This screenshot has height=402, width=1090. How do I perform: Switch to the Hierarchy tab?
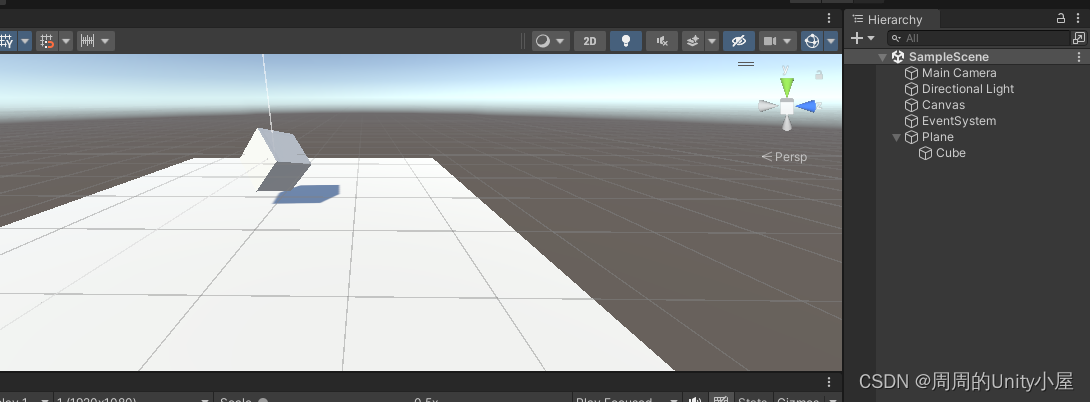894,20
